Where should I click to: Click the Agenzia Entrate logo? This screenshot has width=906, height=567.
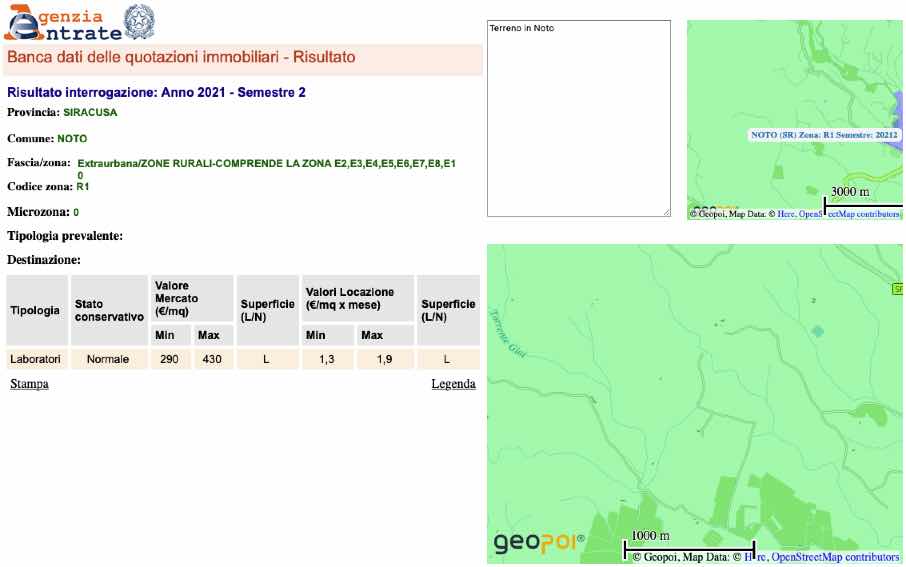(x=58, y=22)
